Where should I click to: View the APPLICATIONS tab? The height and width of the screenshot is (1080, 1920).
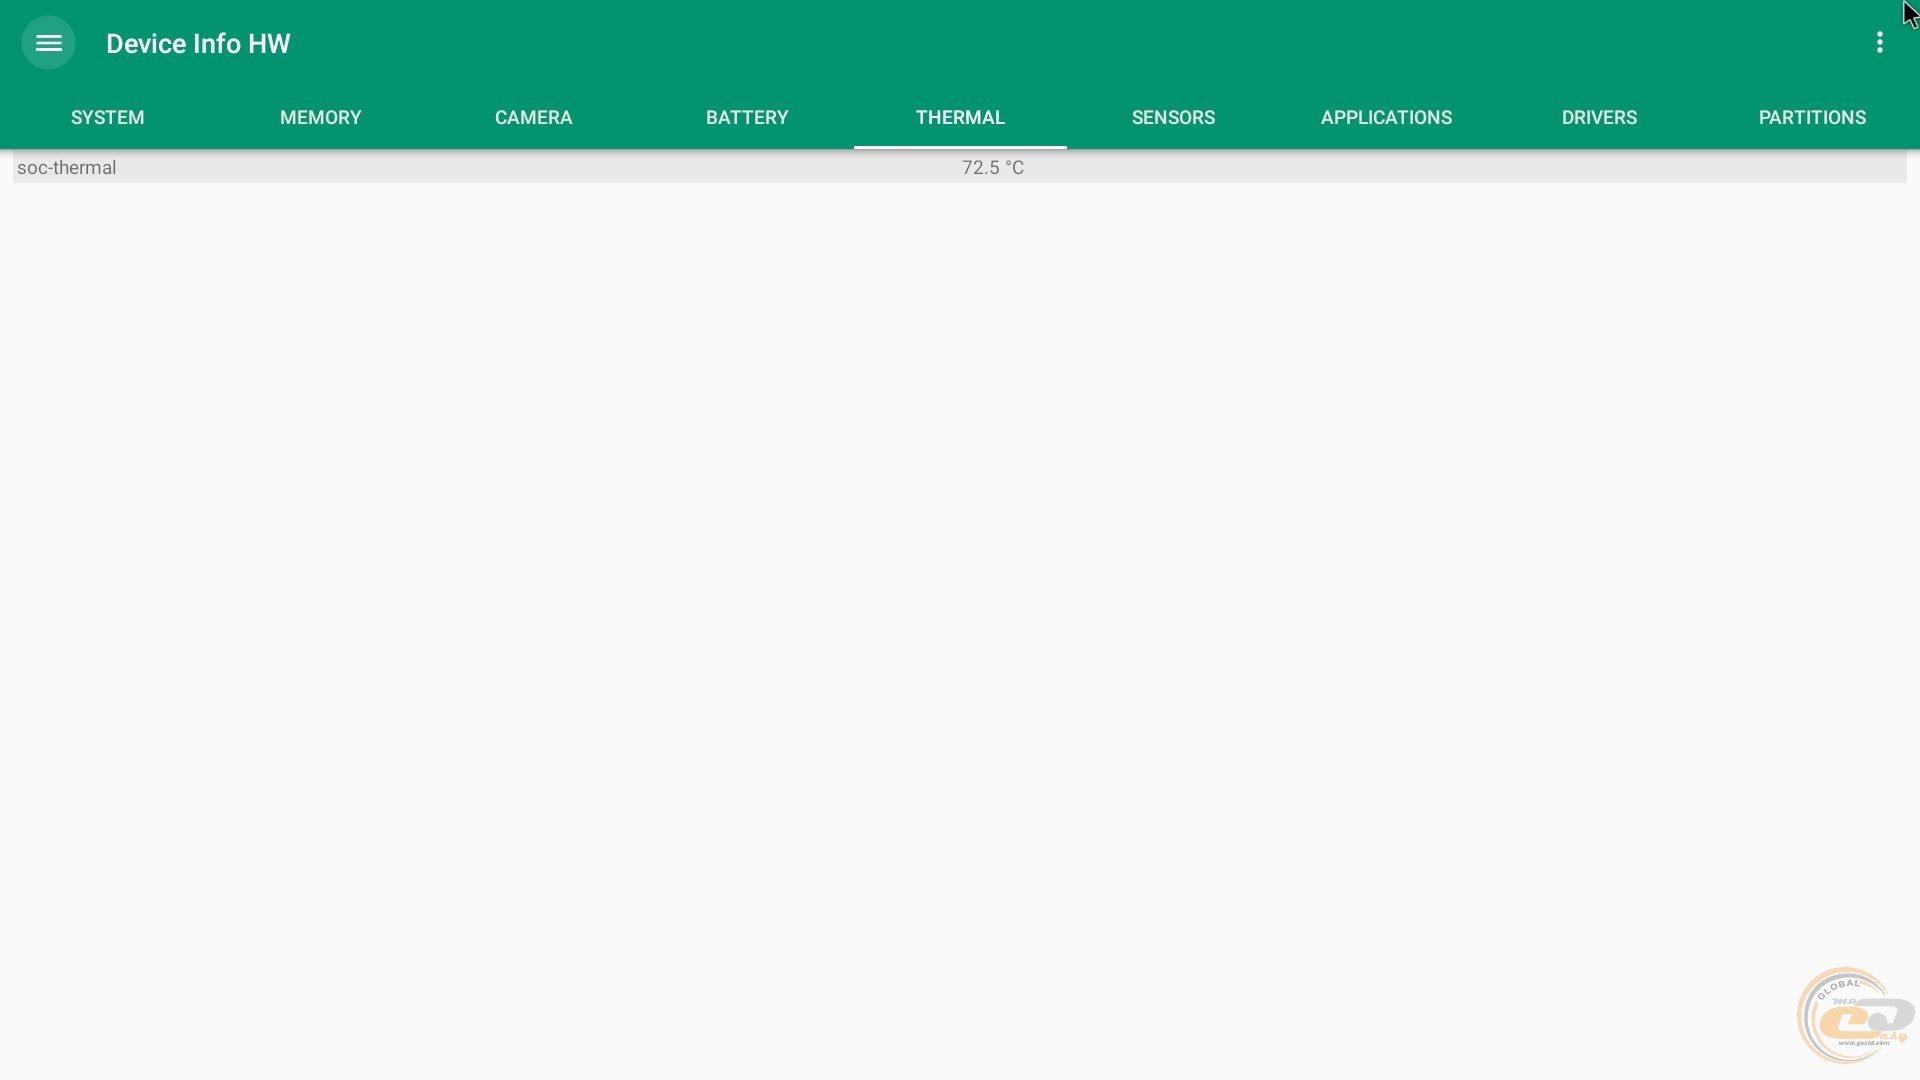click(1386, 118)
